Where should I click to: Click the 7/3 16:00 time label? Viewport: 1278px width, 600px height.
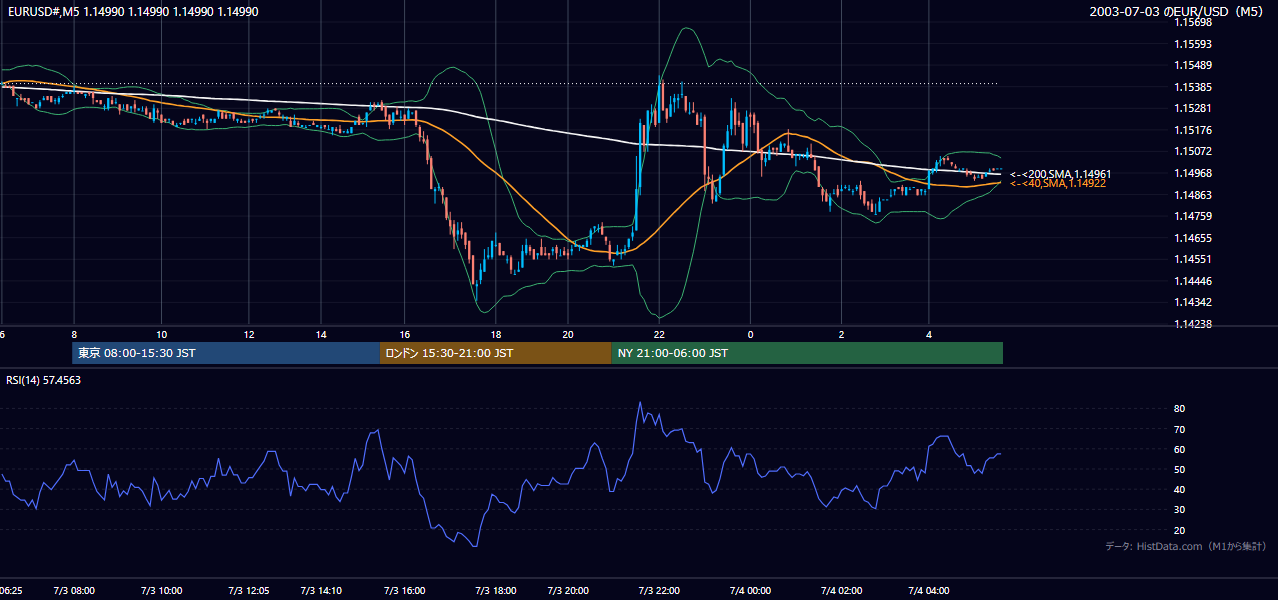coord(405,591)
